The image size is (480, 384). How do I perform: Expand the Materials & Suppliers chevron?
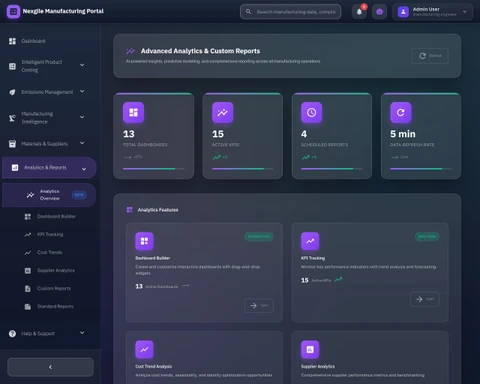[82, 143]
